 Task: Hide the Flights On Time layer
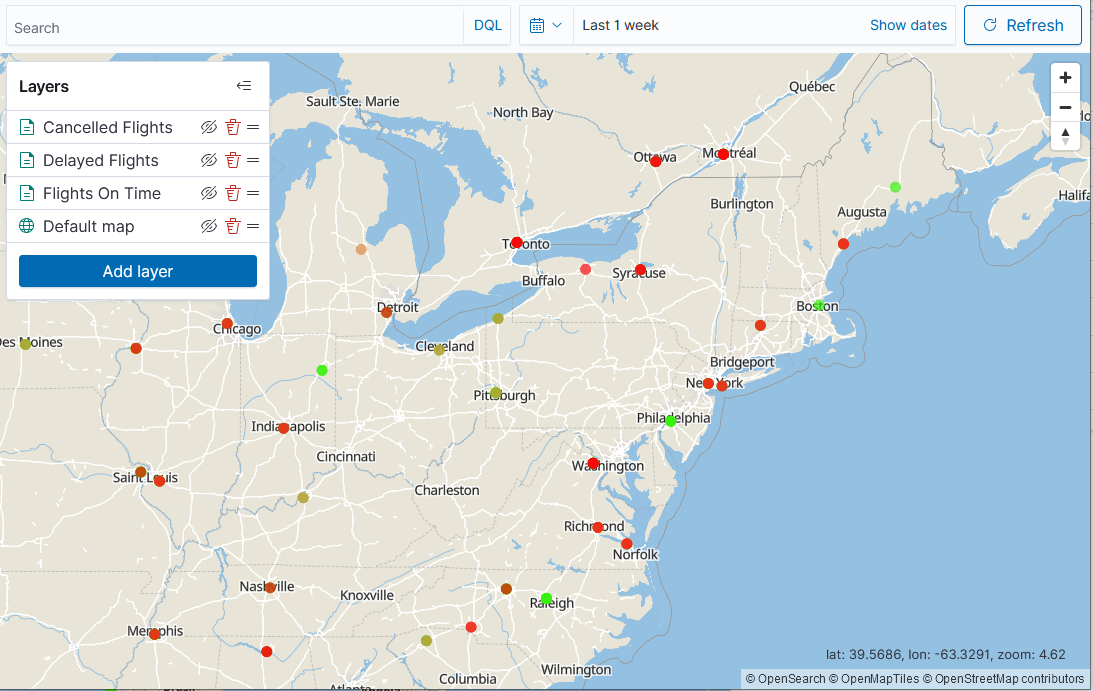click(x=209, y=193)
